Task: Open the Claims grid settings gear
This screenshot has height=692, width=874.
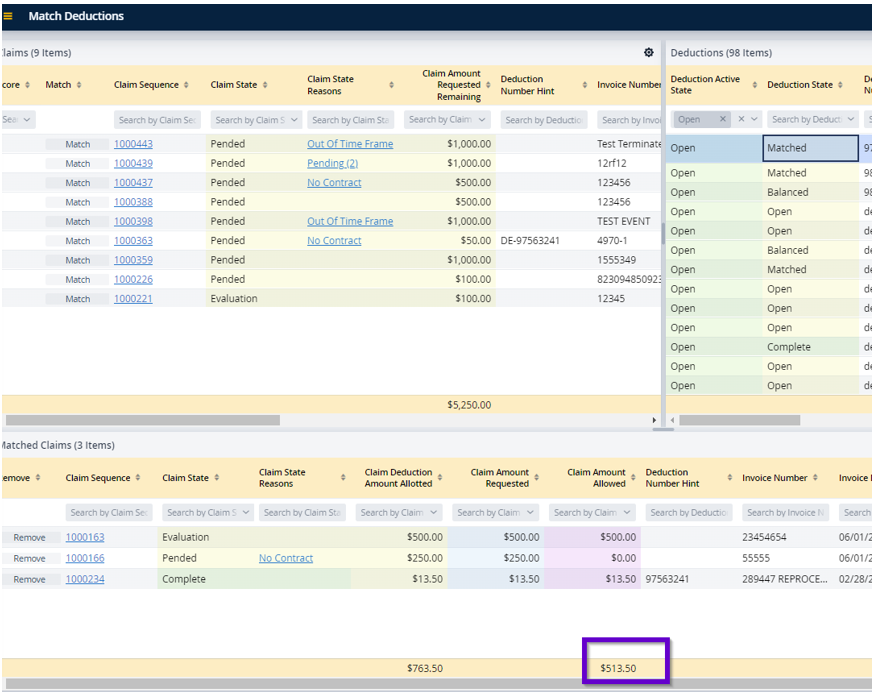Action: [648, 52]
